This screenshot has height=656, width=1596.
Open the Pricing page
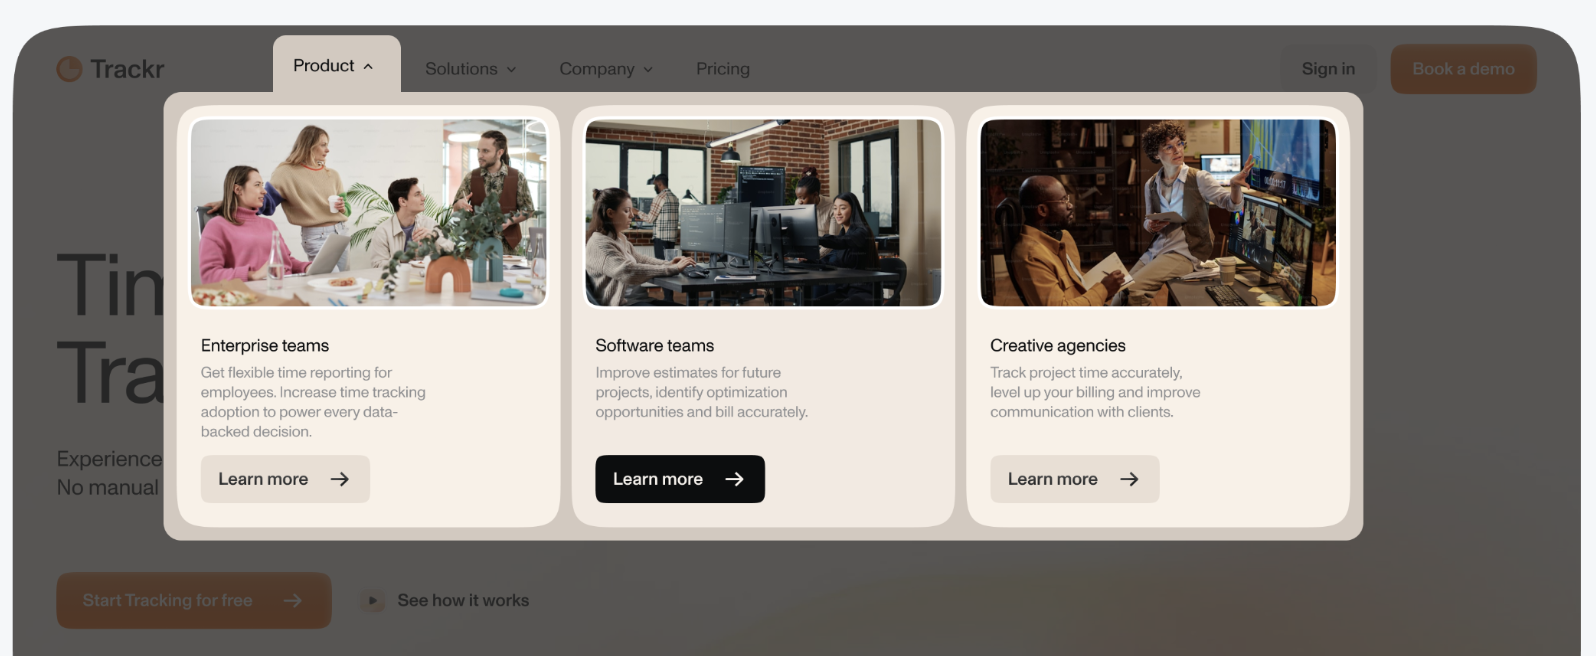[x=723, y=69]
